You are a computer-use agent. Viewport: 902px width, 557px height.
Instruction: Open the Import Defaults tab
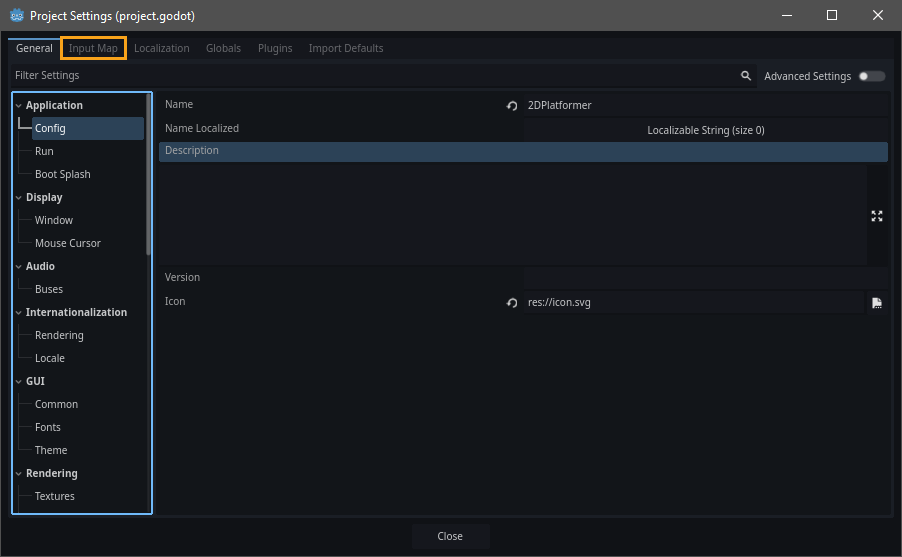(345, 48)
